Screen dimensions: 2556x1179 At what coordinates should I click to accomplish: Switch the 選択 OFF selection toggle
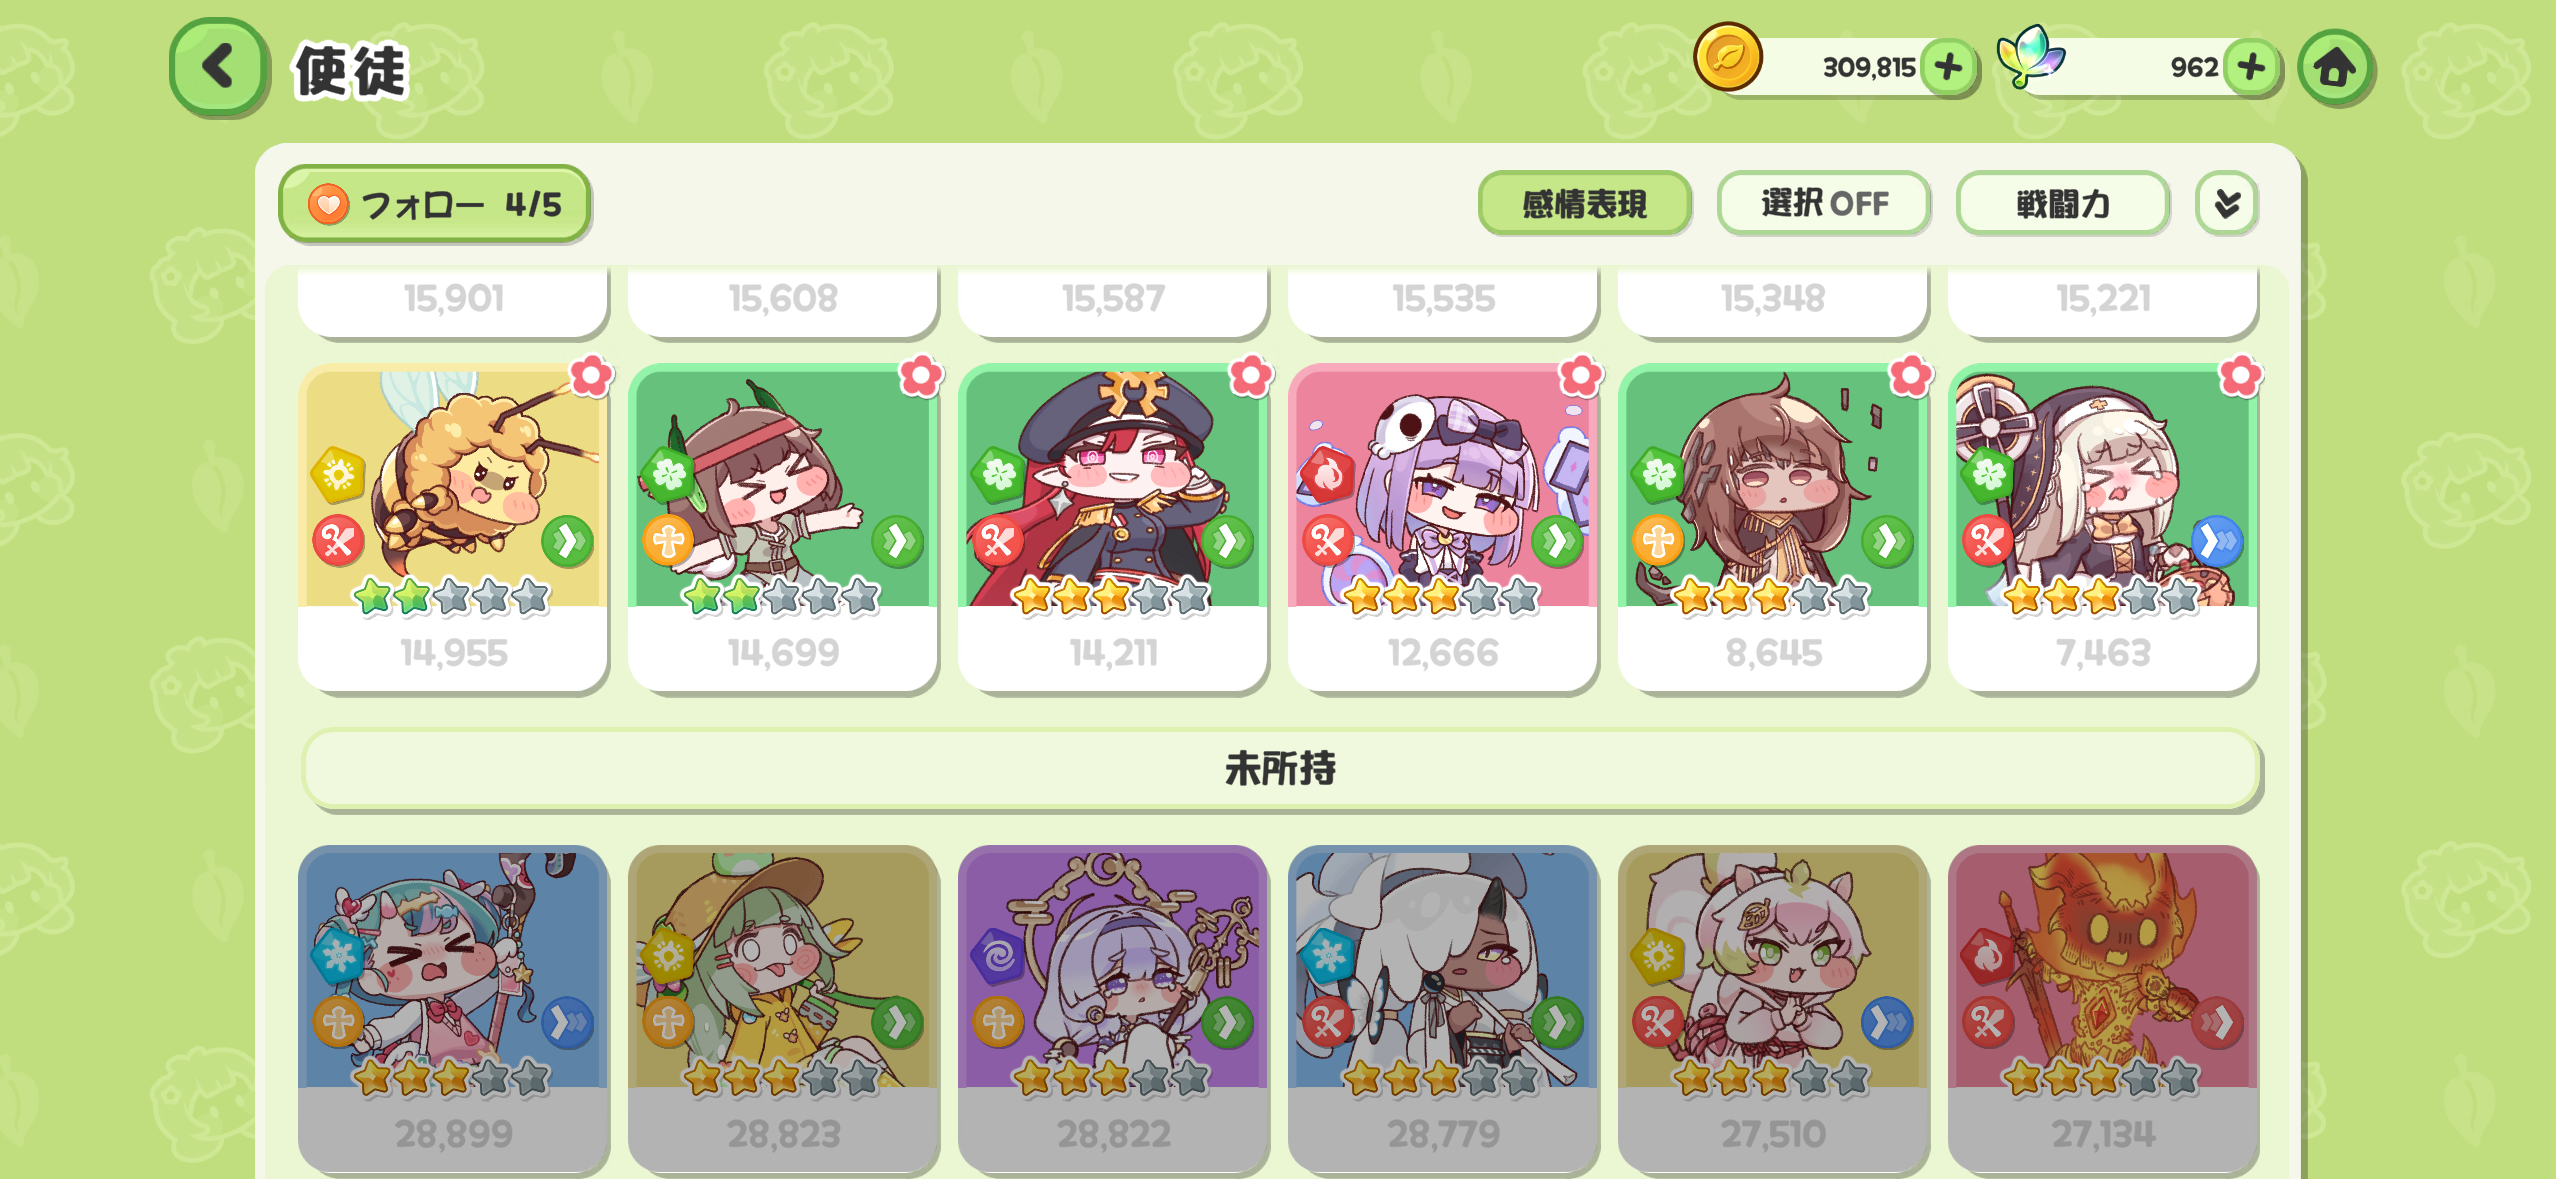click(x=1824, y=204)
